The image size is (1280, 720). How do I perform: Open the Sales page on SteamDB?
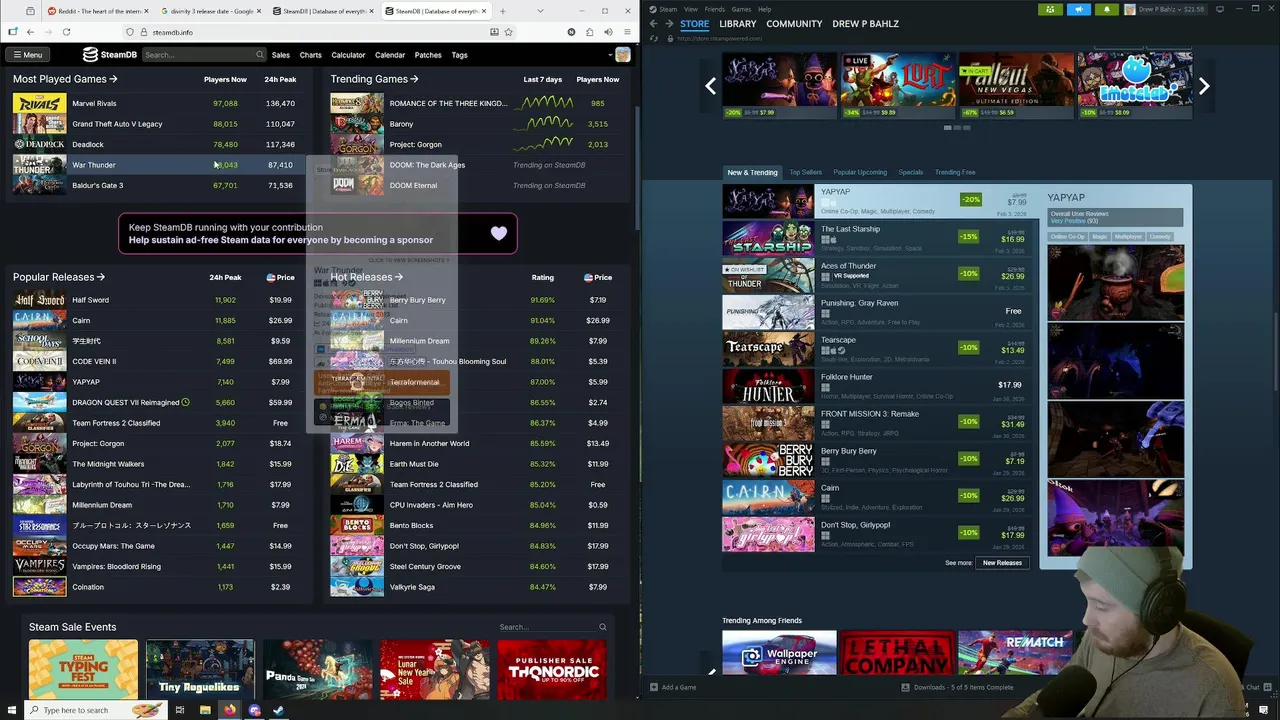click(x=281, y=55)
